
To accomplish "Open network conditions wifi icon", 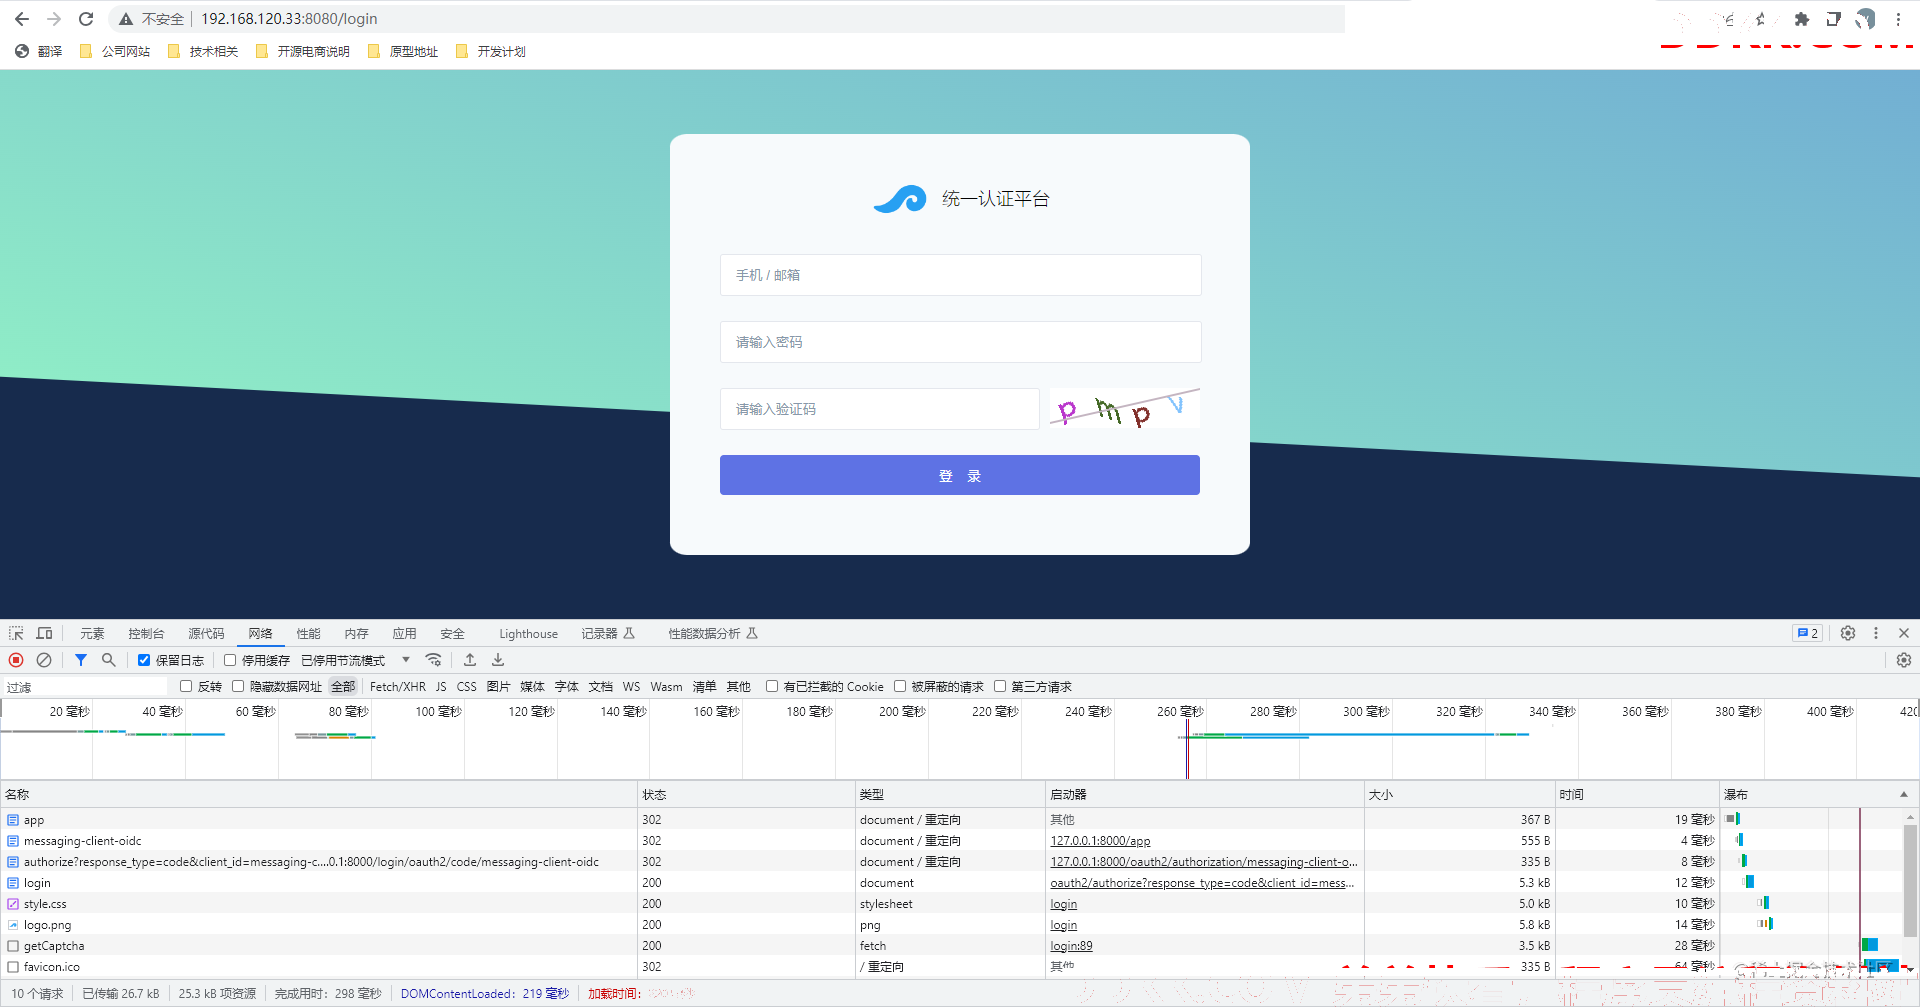I will (433, 660).
